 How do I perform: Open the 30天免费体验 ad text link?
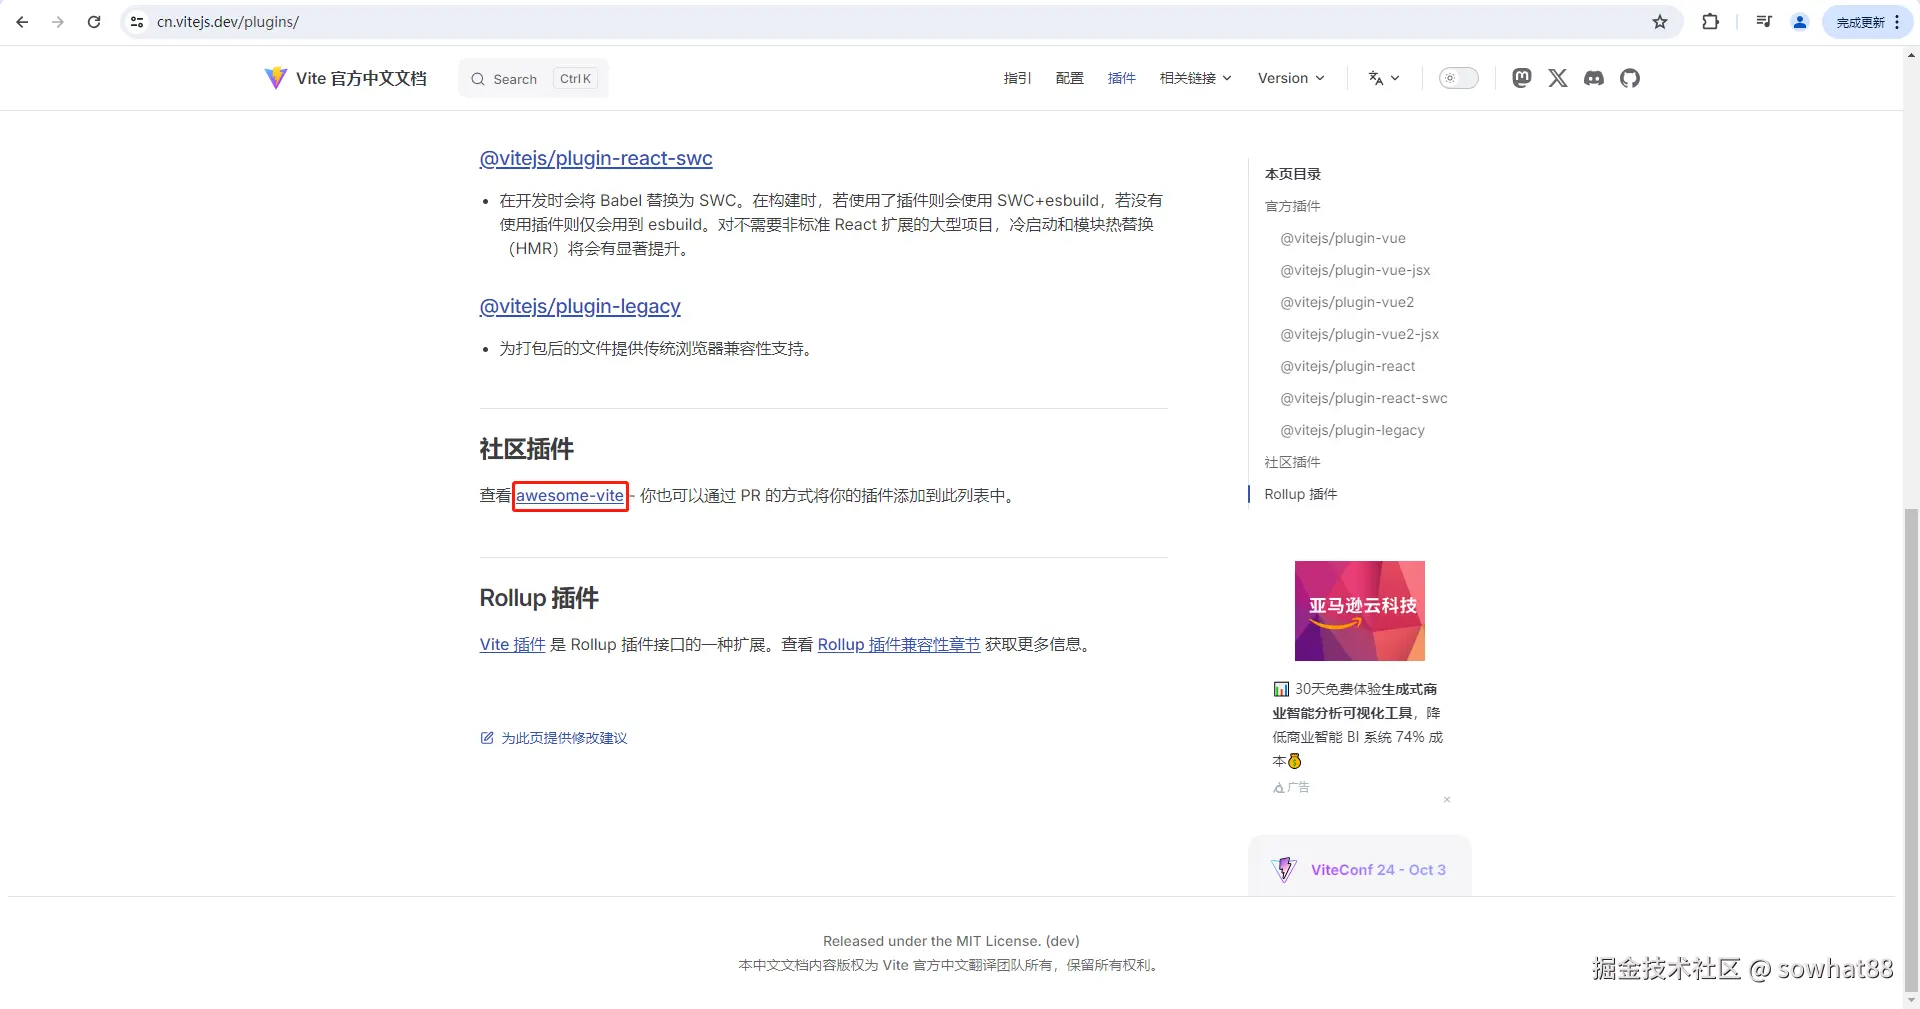click(x=1358, y=725)
